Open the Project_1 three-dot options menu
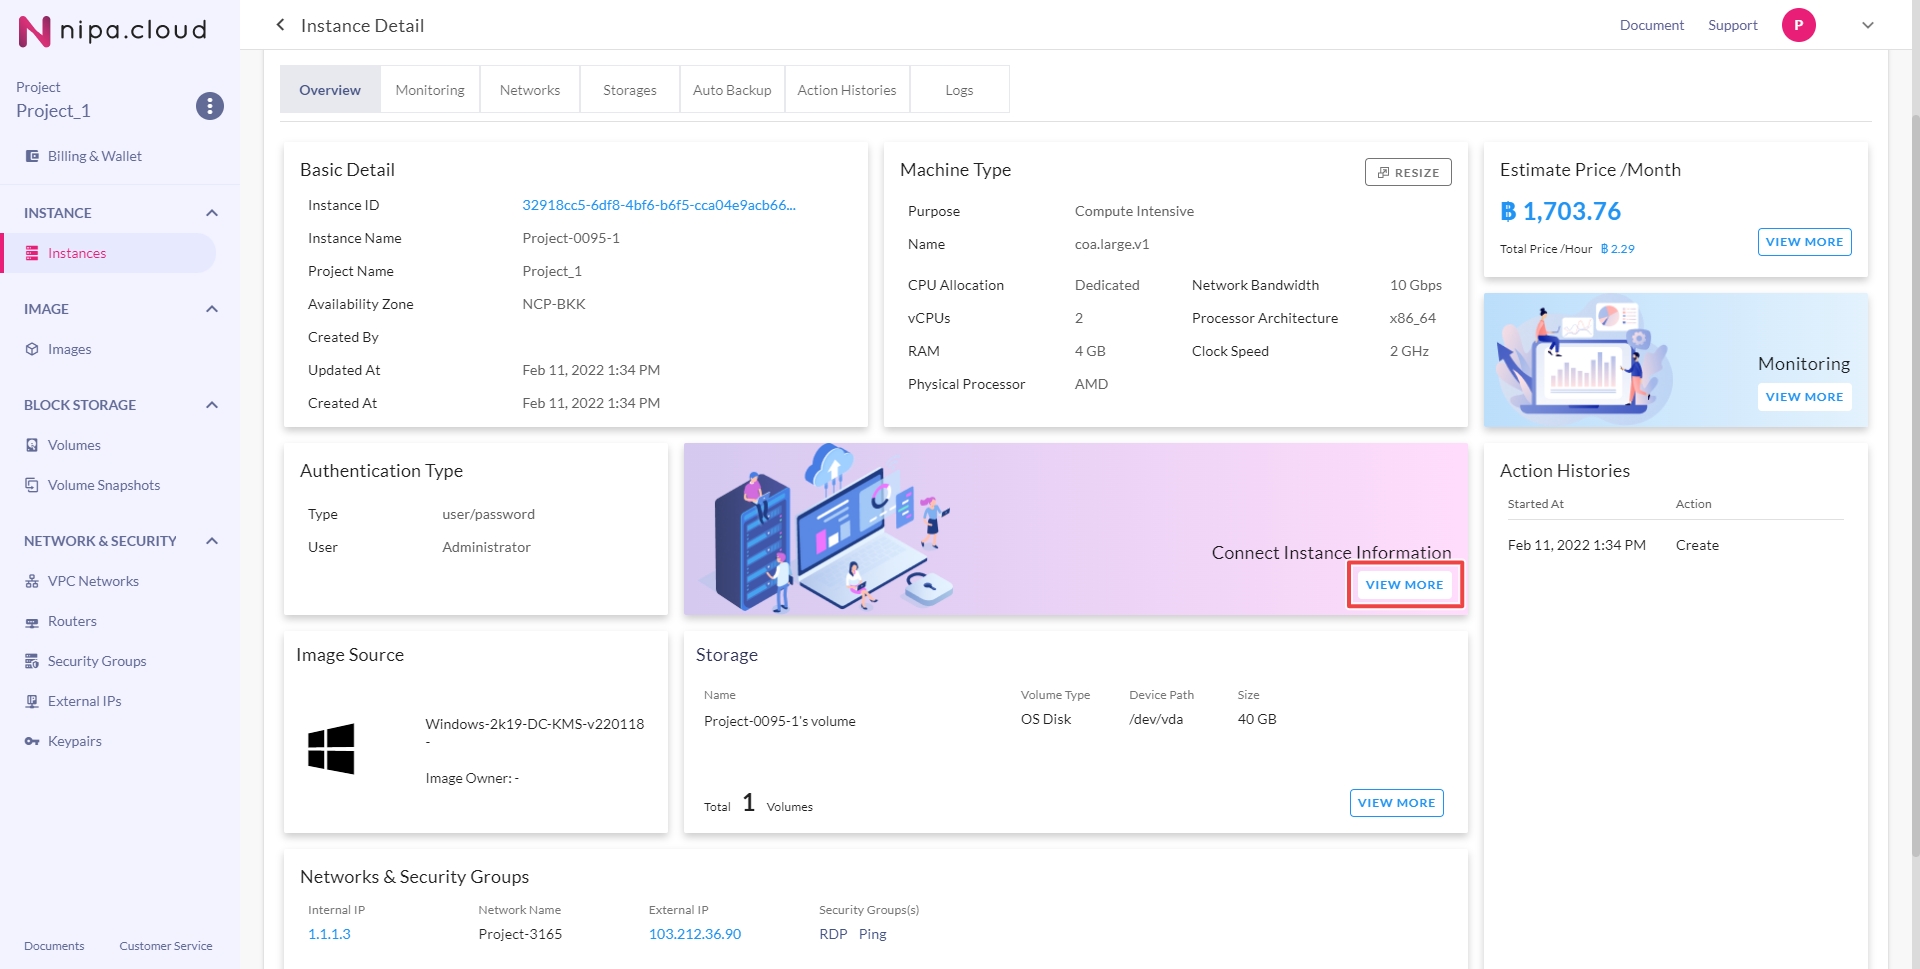 click(x=209, y=106)
